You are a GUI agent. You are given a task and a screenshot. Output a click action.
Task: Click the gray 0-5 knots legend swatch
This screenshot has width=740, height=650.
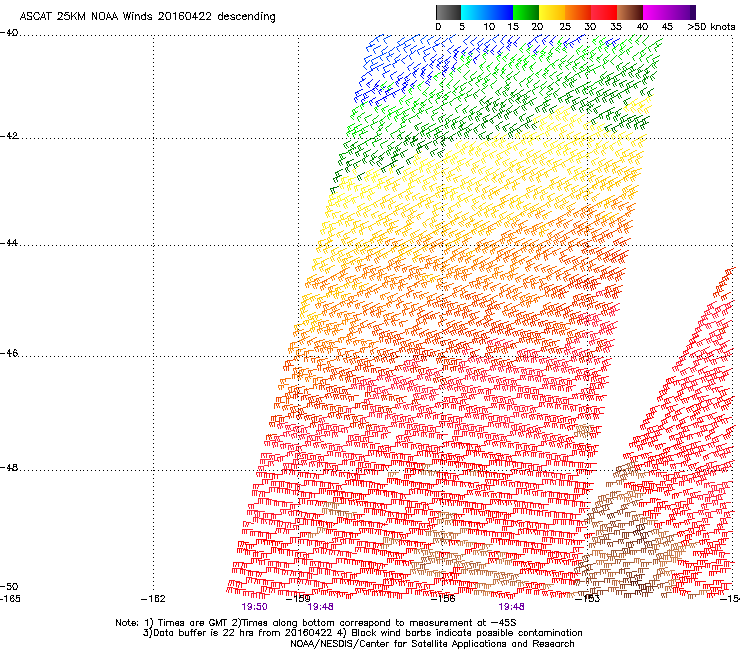pyautogui.click(x=448, y=12)
